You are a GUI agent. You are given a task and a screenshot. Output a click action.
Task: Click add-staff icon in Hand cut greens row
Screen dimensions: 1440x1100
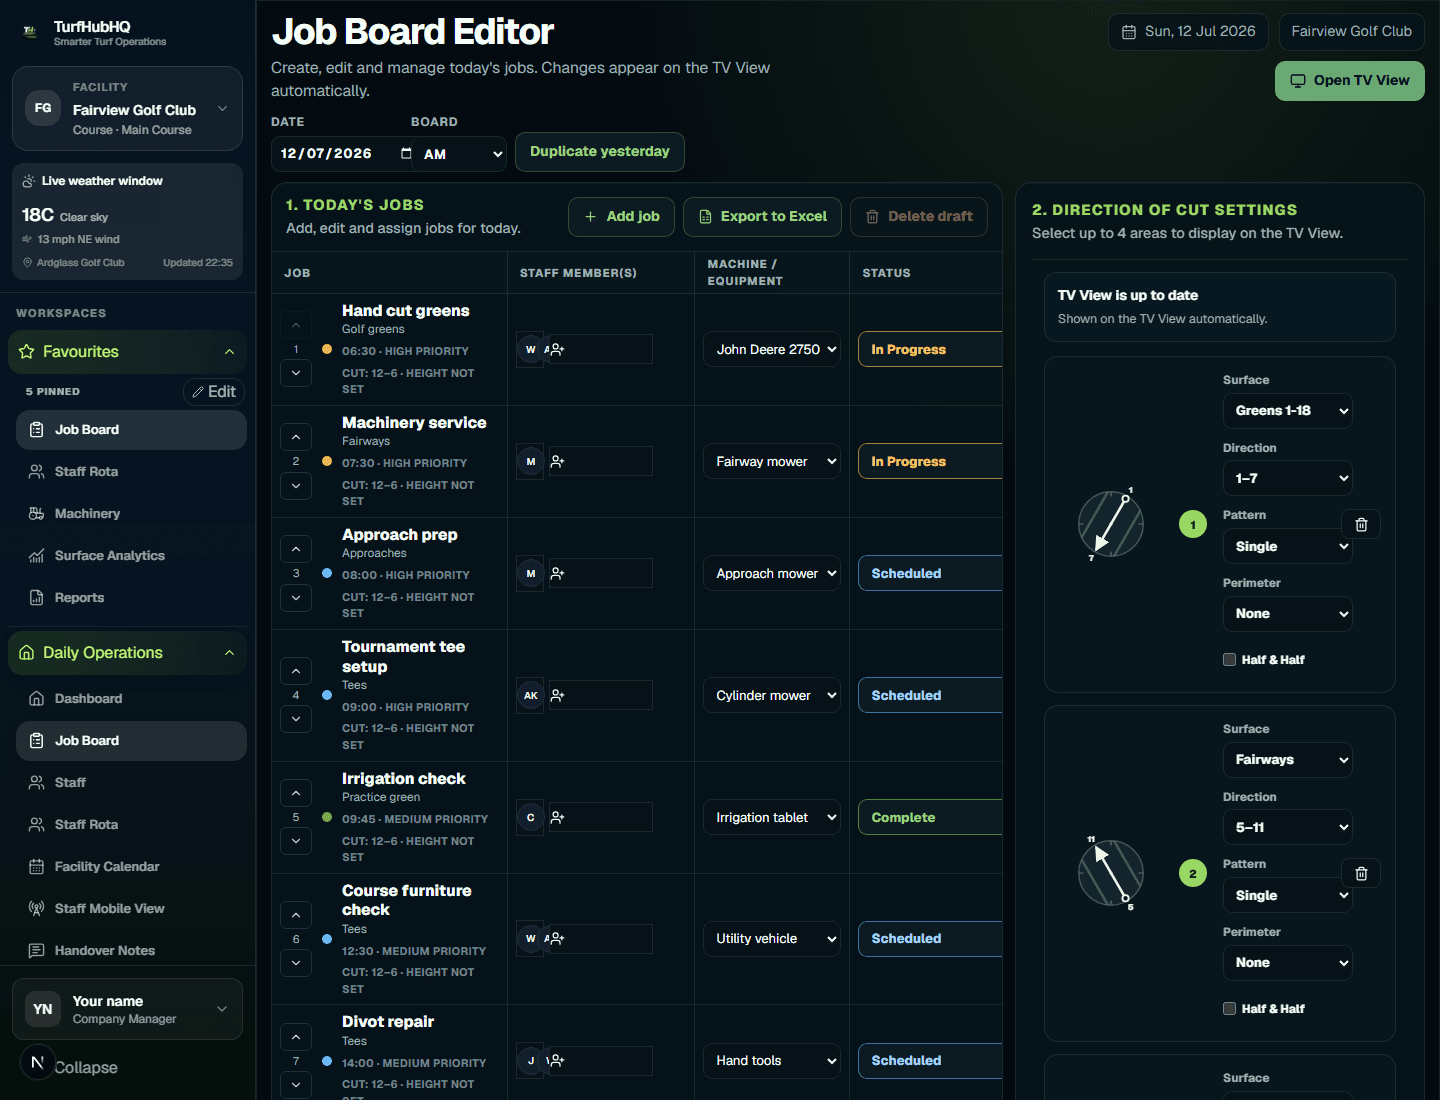point(557,350)
